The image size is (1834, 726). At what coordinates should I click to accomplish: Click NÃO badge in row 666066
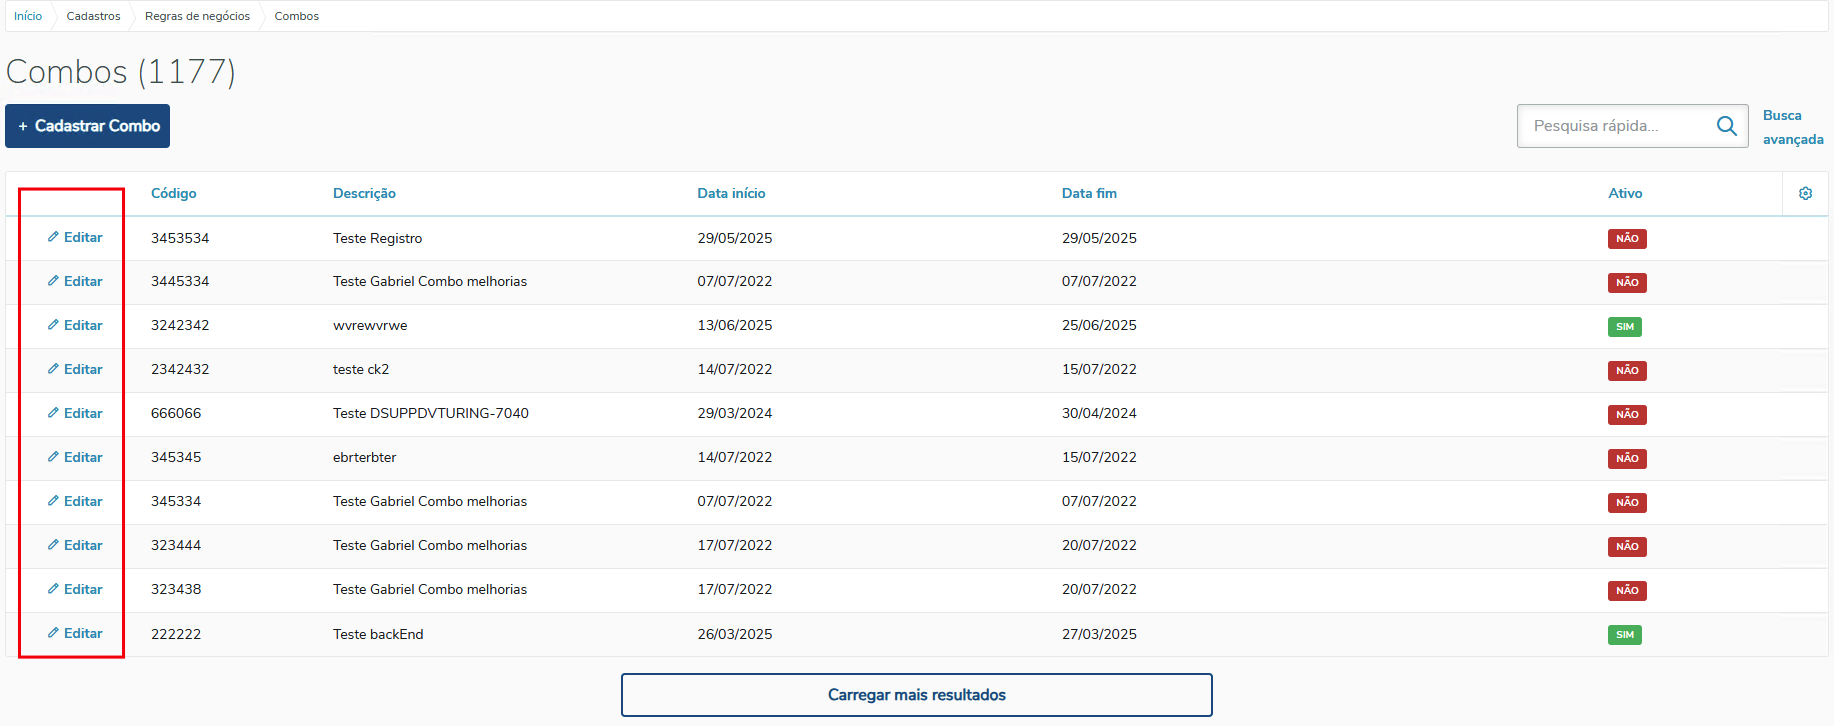[1627, 414]
